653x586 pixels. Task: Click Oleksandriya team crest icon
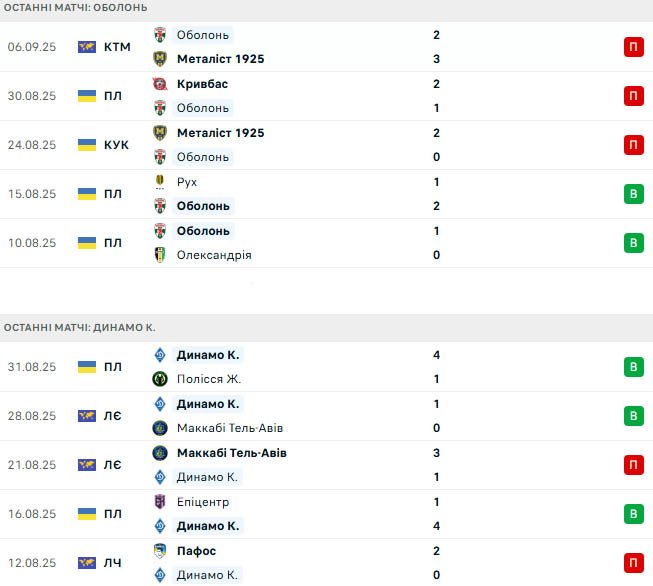[160, 255]
